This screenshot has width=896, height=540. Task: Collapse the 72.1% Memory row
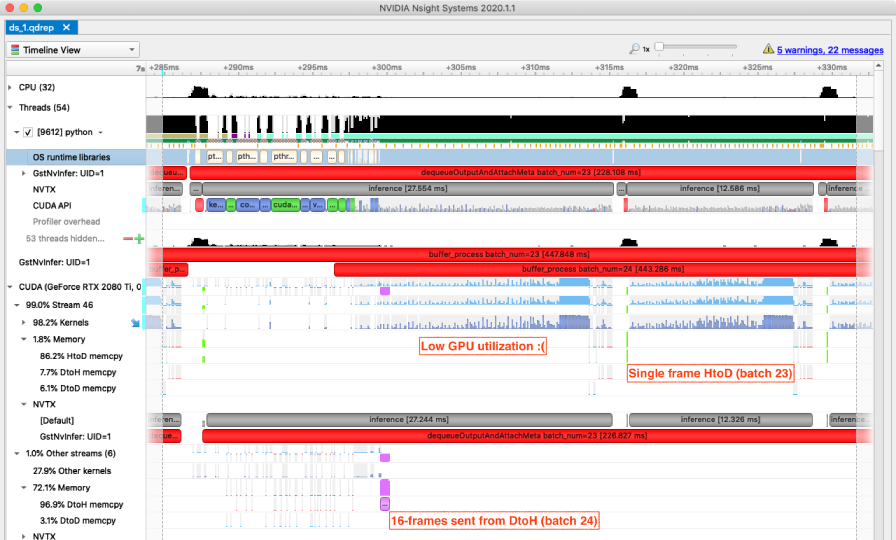23,487
